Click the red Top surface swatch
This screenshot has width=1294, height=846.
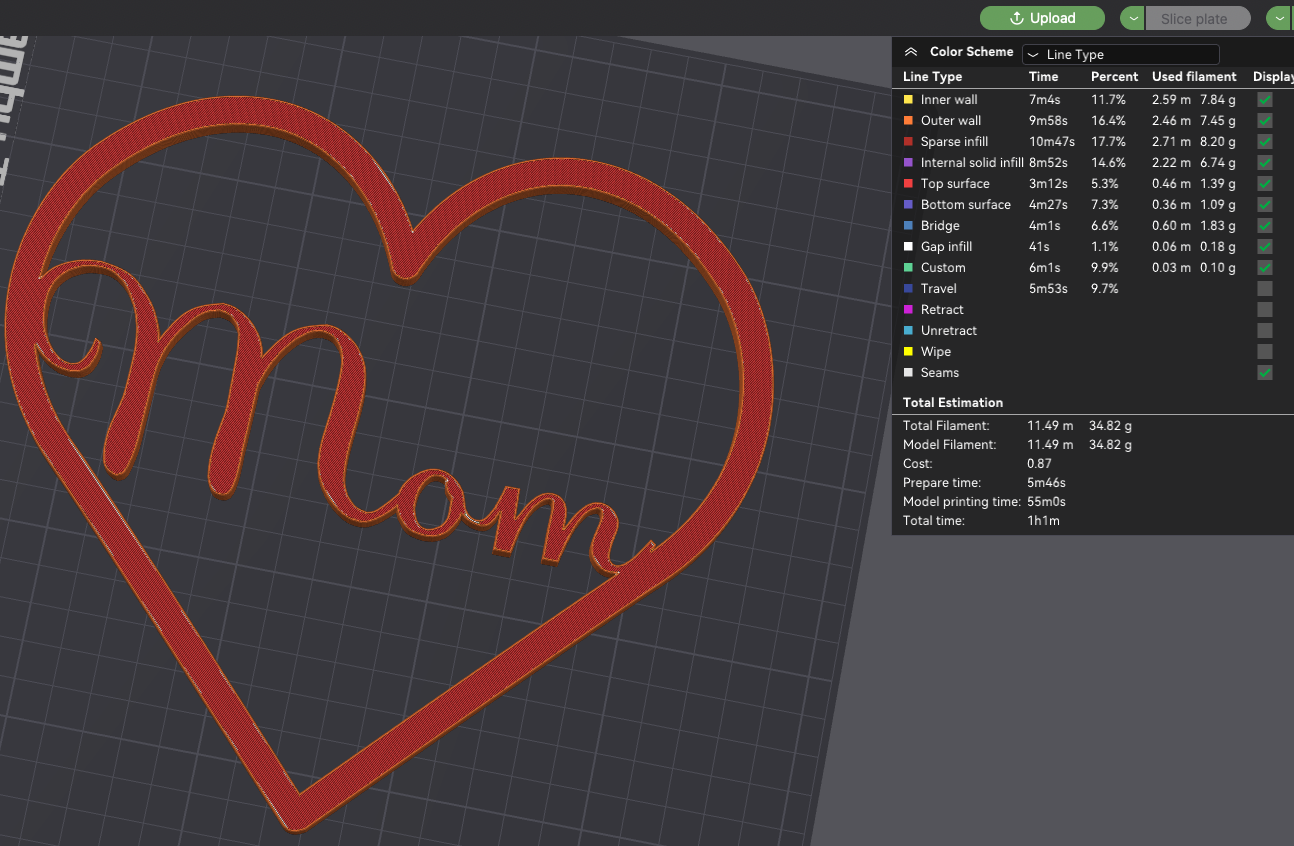tap(908, 184)
